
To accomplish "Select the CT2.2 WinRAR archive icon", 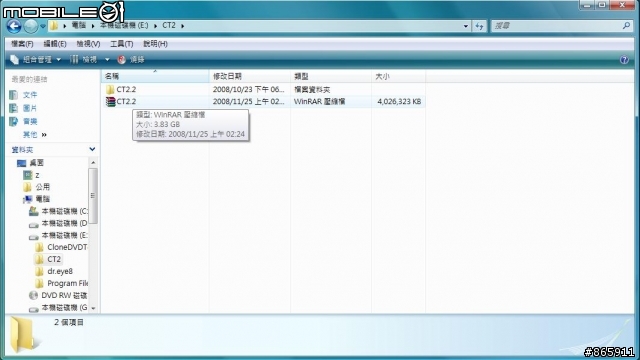I will [110, 102].
